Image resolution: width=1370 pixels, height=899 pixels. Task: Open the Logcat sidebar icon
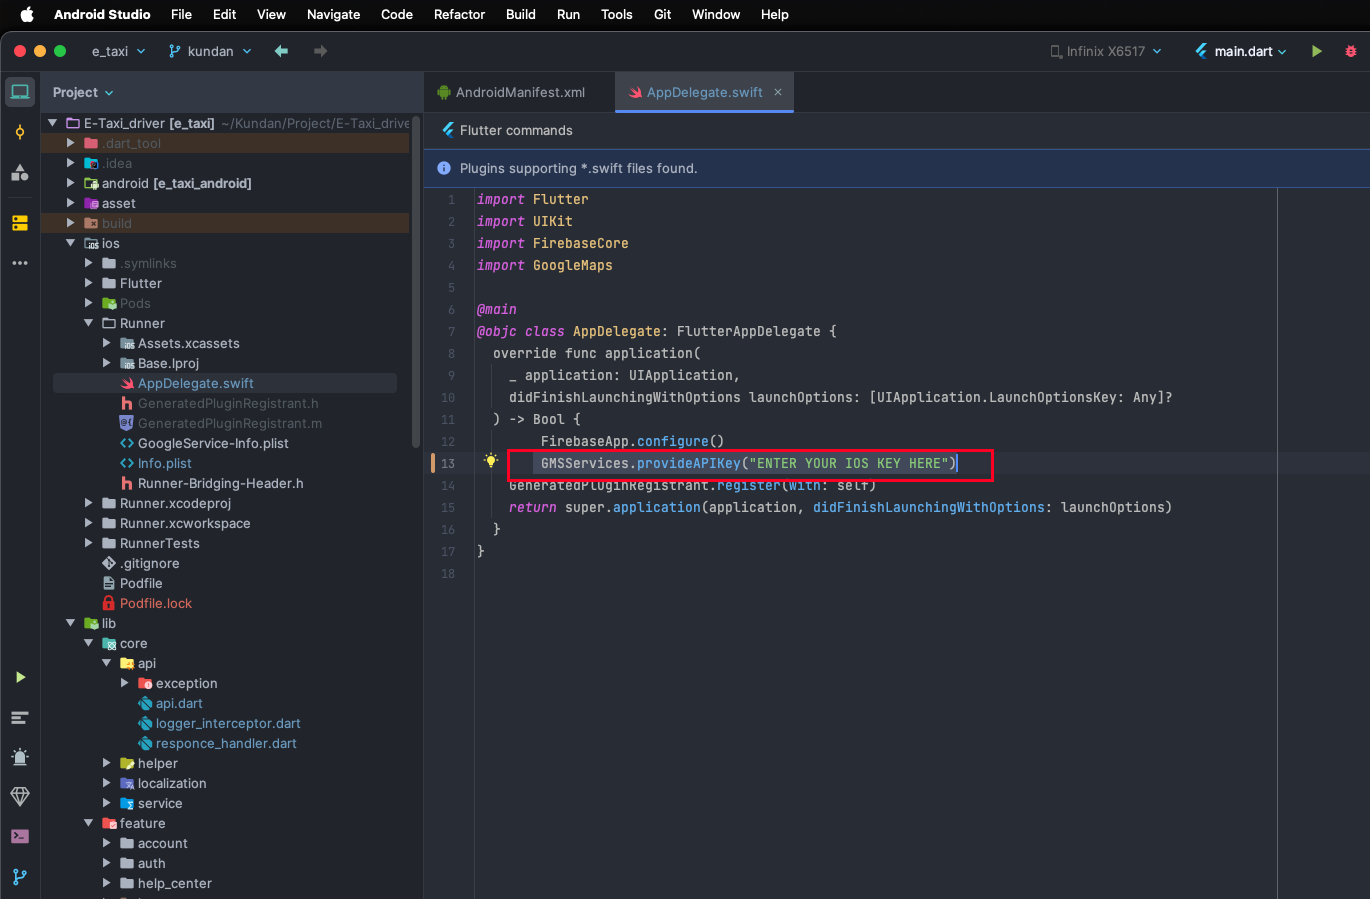point(20,717)
